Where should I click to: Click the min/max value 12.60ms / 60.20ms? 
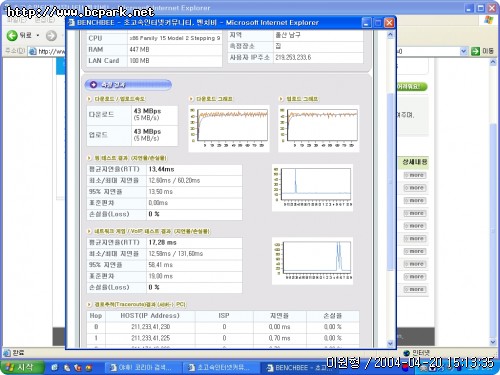coord(174,181)
